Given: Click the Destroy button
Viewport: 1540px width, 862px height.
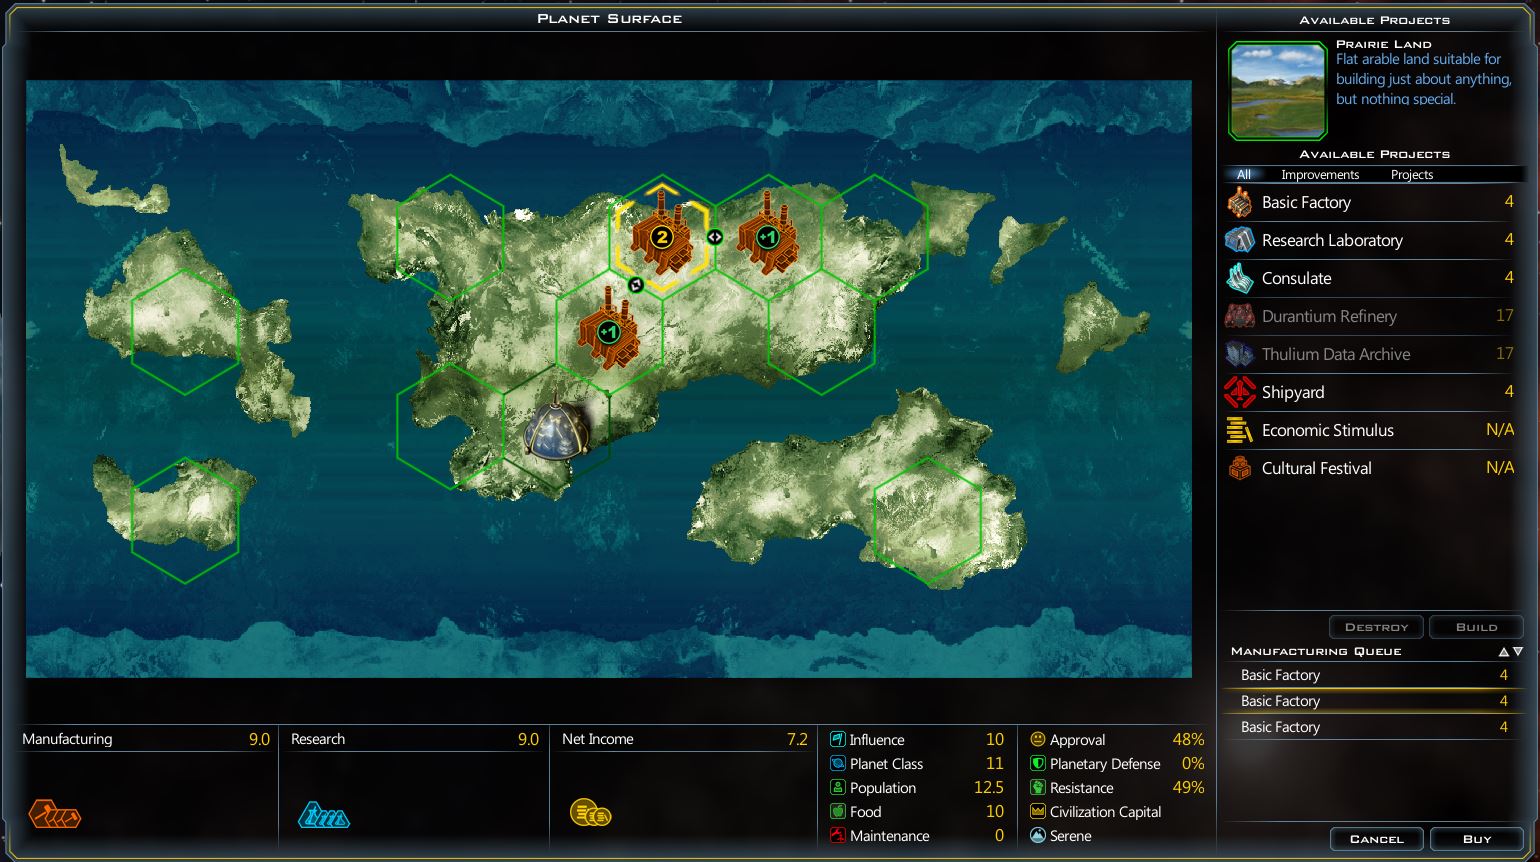Looking at the screenshot, I should (x=1377, y=627).
